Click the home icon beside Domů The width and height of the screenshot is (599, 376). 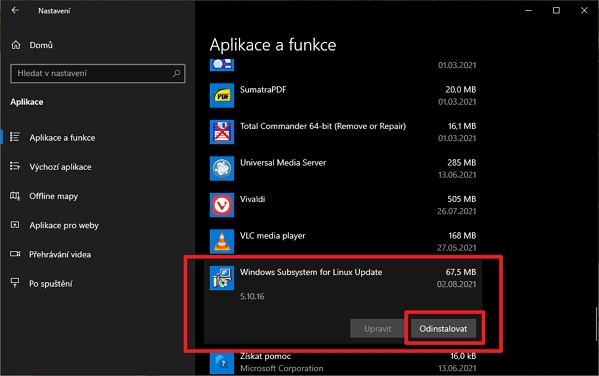(x=16, y=45)
